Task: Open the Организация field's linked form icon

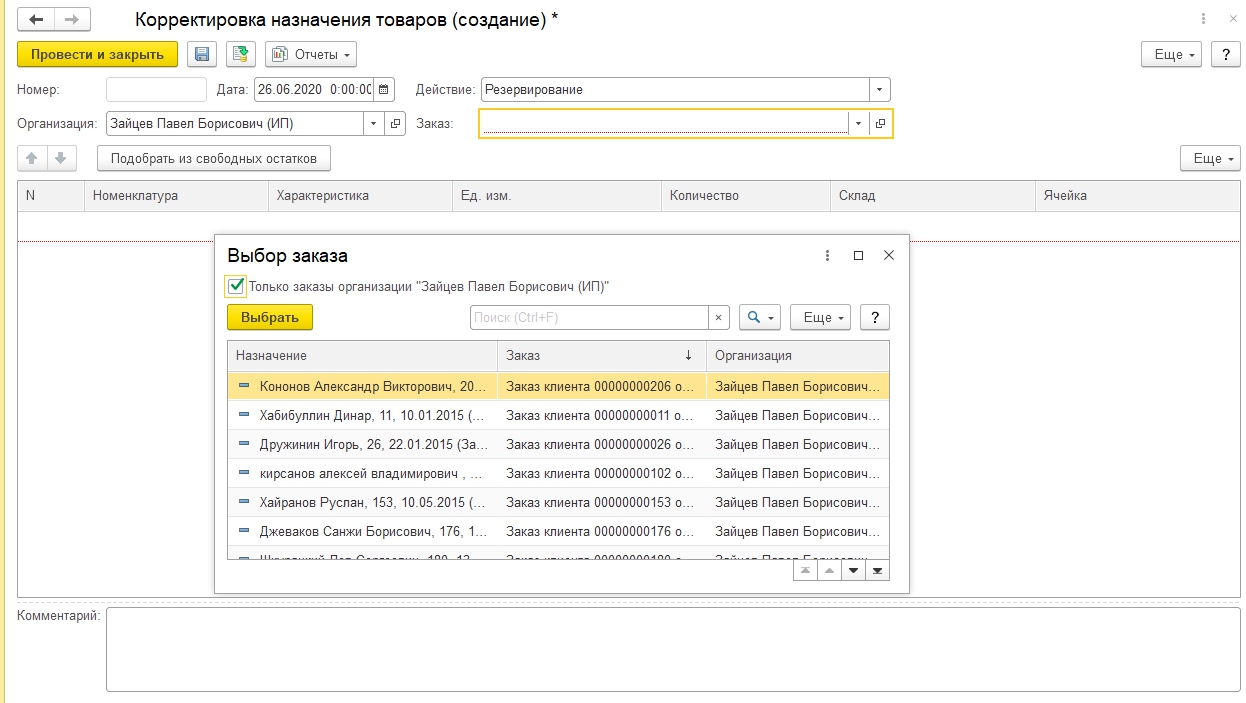Action: click(395, 124)
